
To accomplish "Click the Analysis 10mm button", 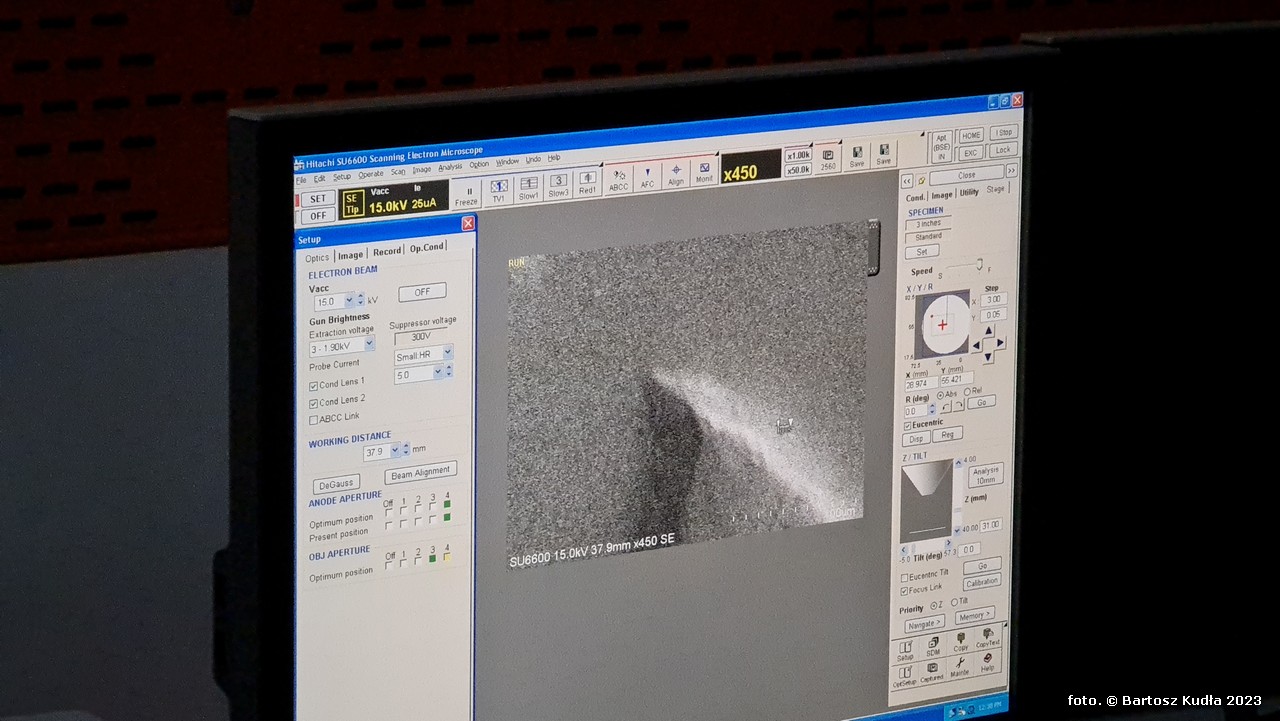I will pos(985,475).
